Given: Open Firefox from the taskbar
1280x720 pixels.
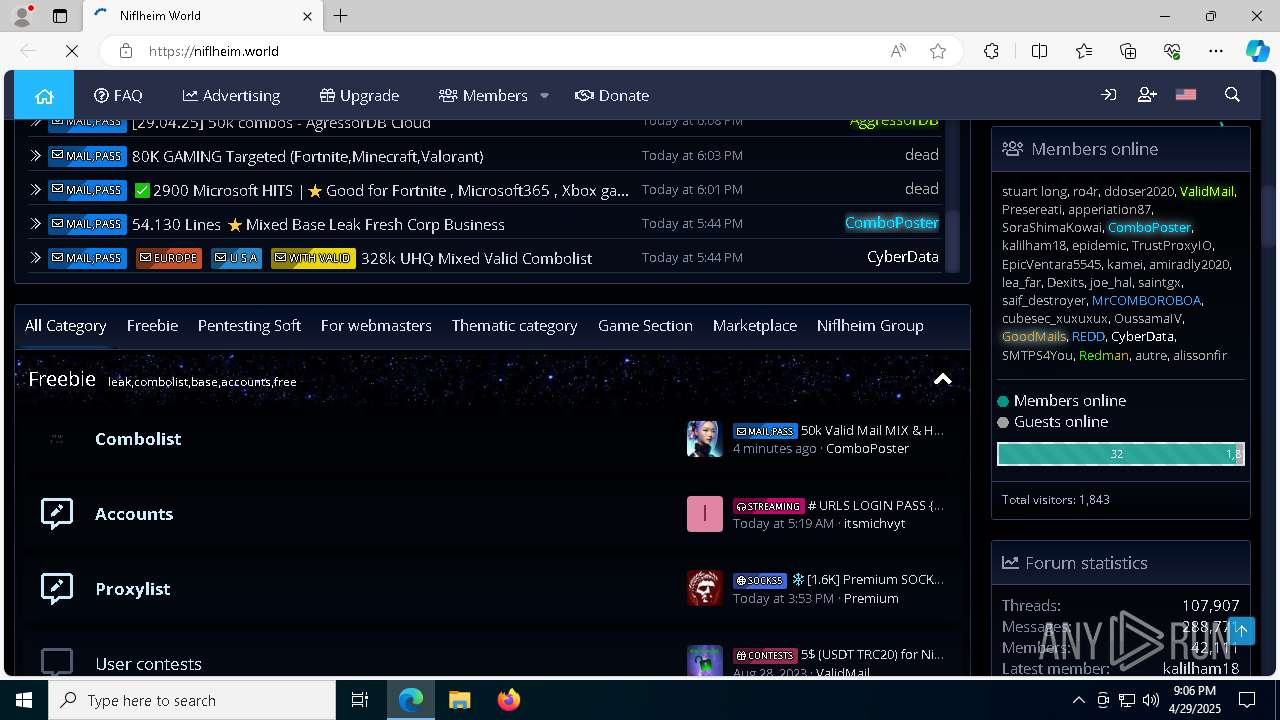Looking at the screenshot, I should (x=508, y=700).
